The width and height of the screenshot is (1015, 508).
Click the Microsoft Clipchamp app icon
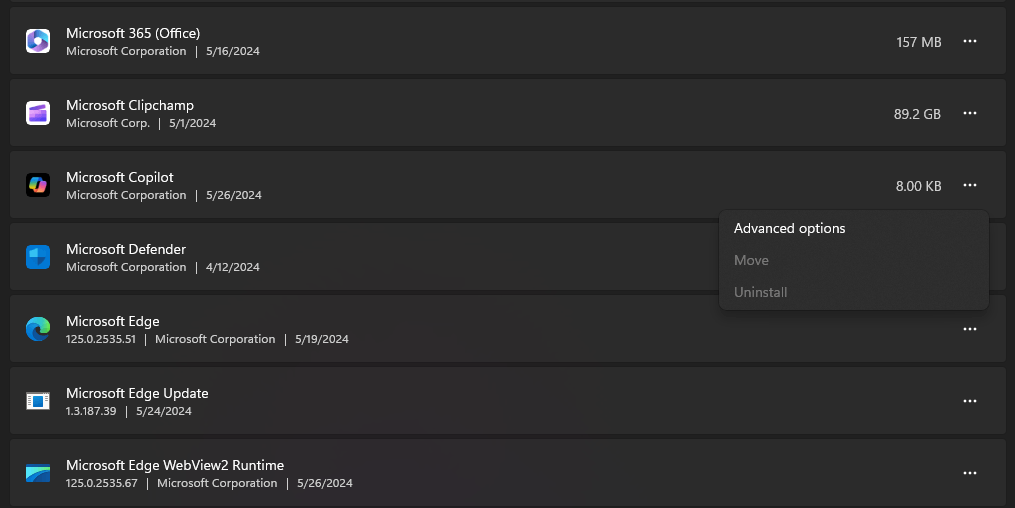(x=38, y=113)
